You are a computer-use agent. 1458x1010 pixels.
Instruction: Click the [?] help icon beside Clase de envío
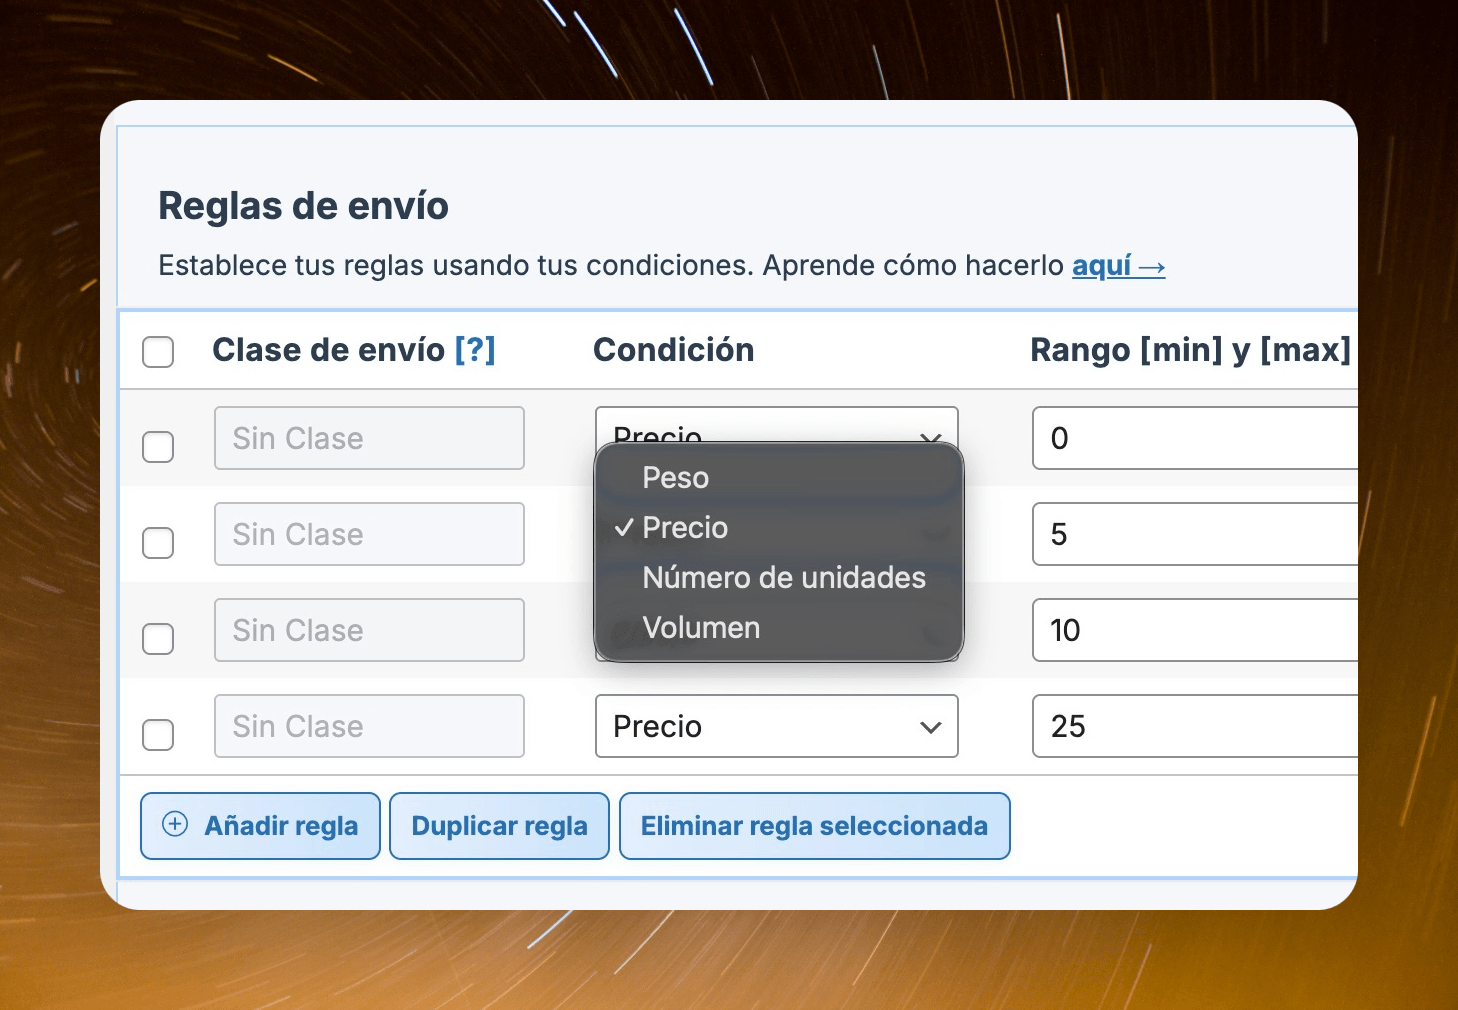tap(475, 350)
